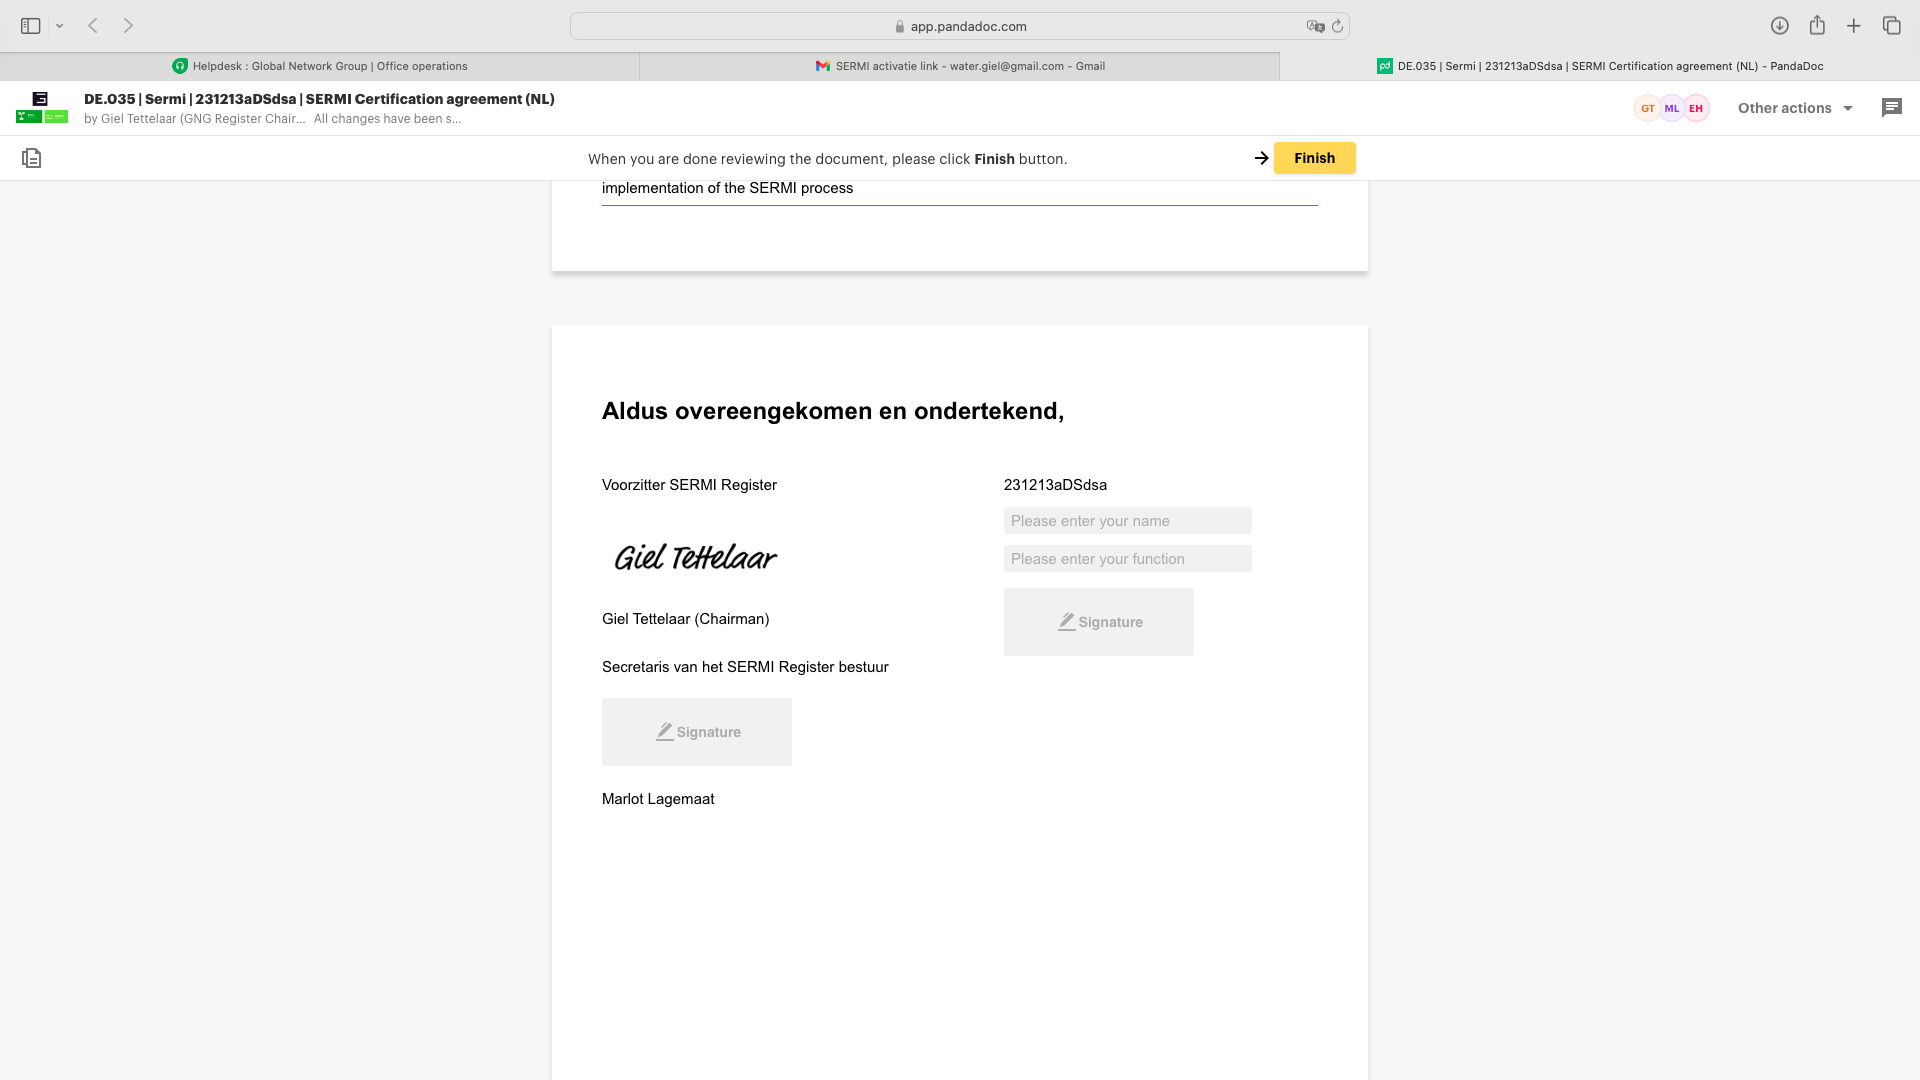Expand the Other actions dropdown
This screenshot has width=1920, height=1080.
tap(1795, 108)
